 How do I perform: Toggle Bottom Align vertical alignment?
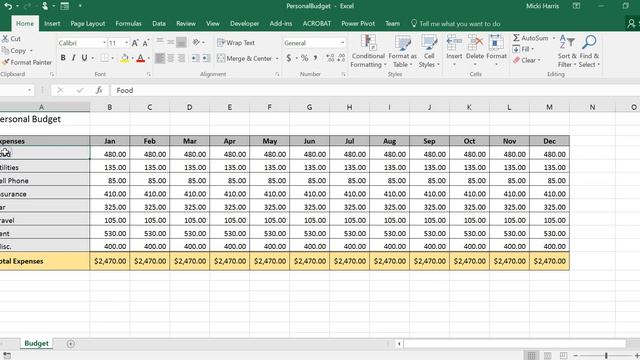[181, 42]
